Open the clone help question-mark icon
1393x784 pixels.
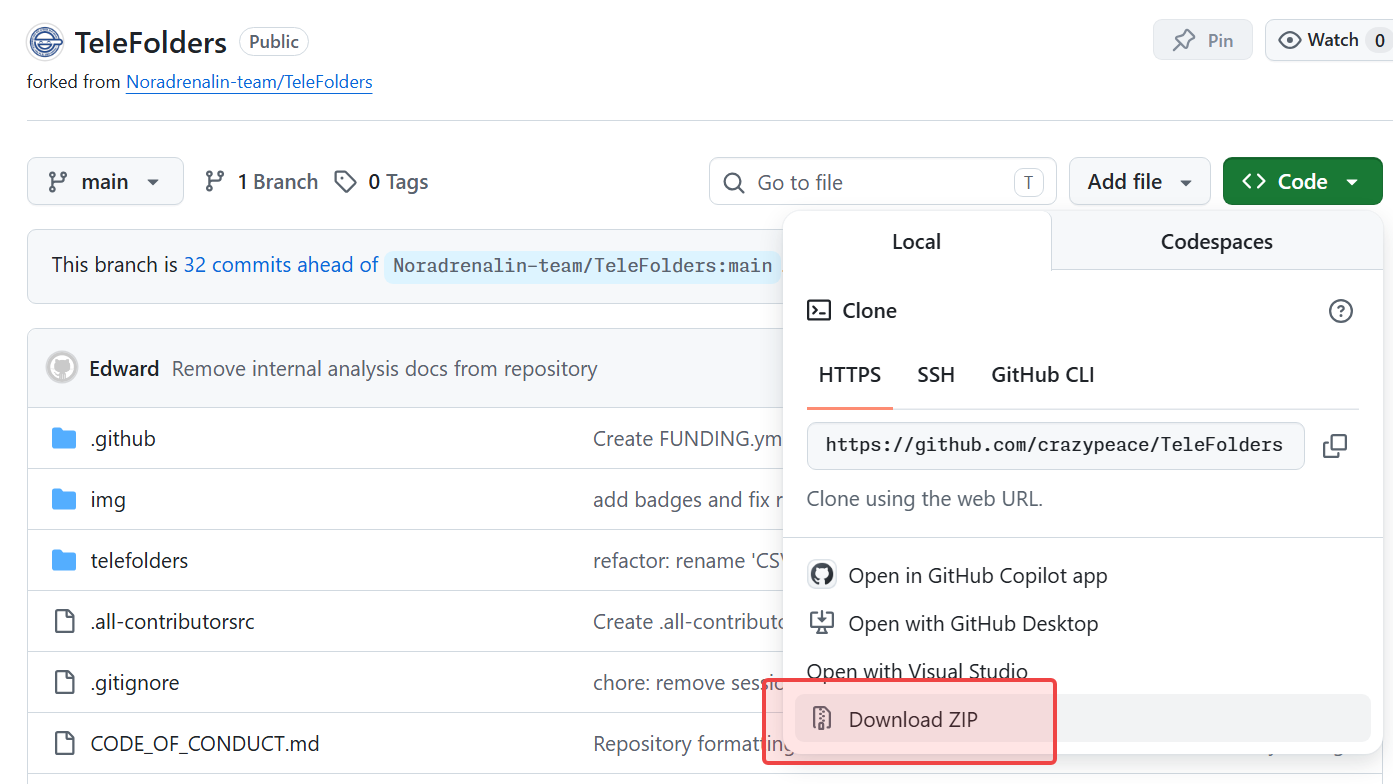click(x=1340, y=311)
